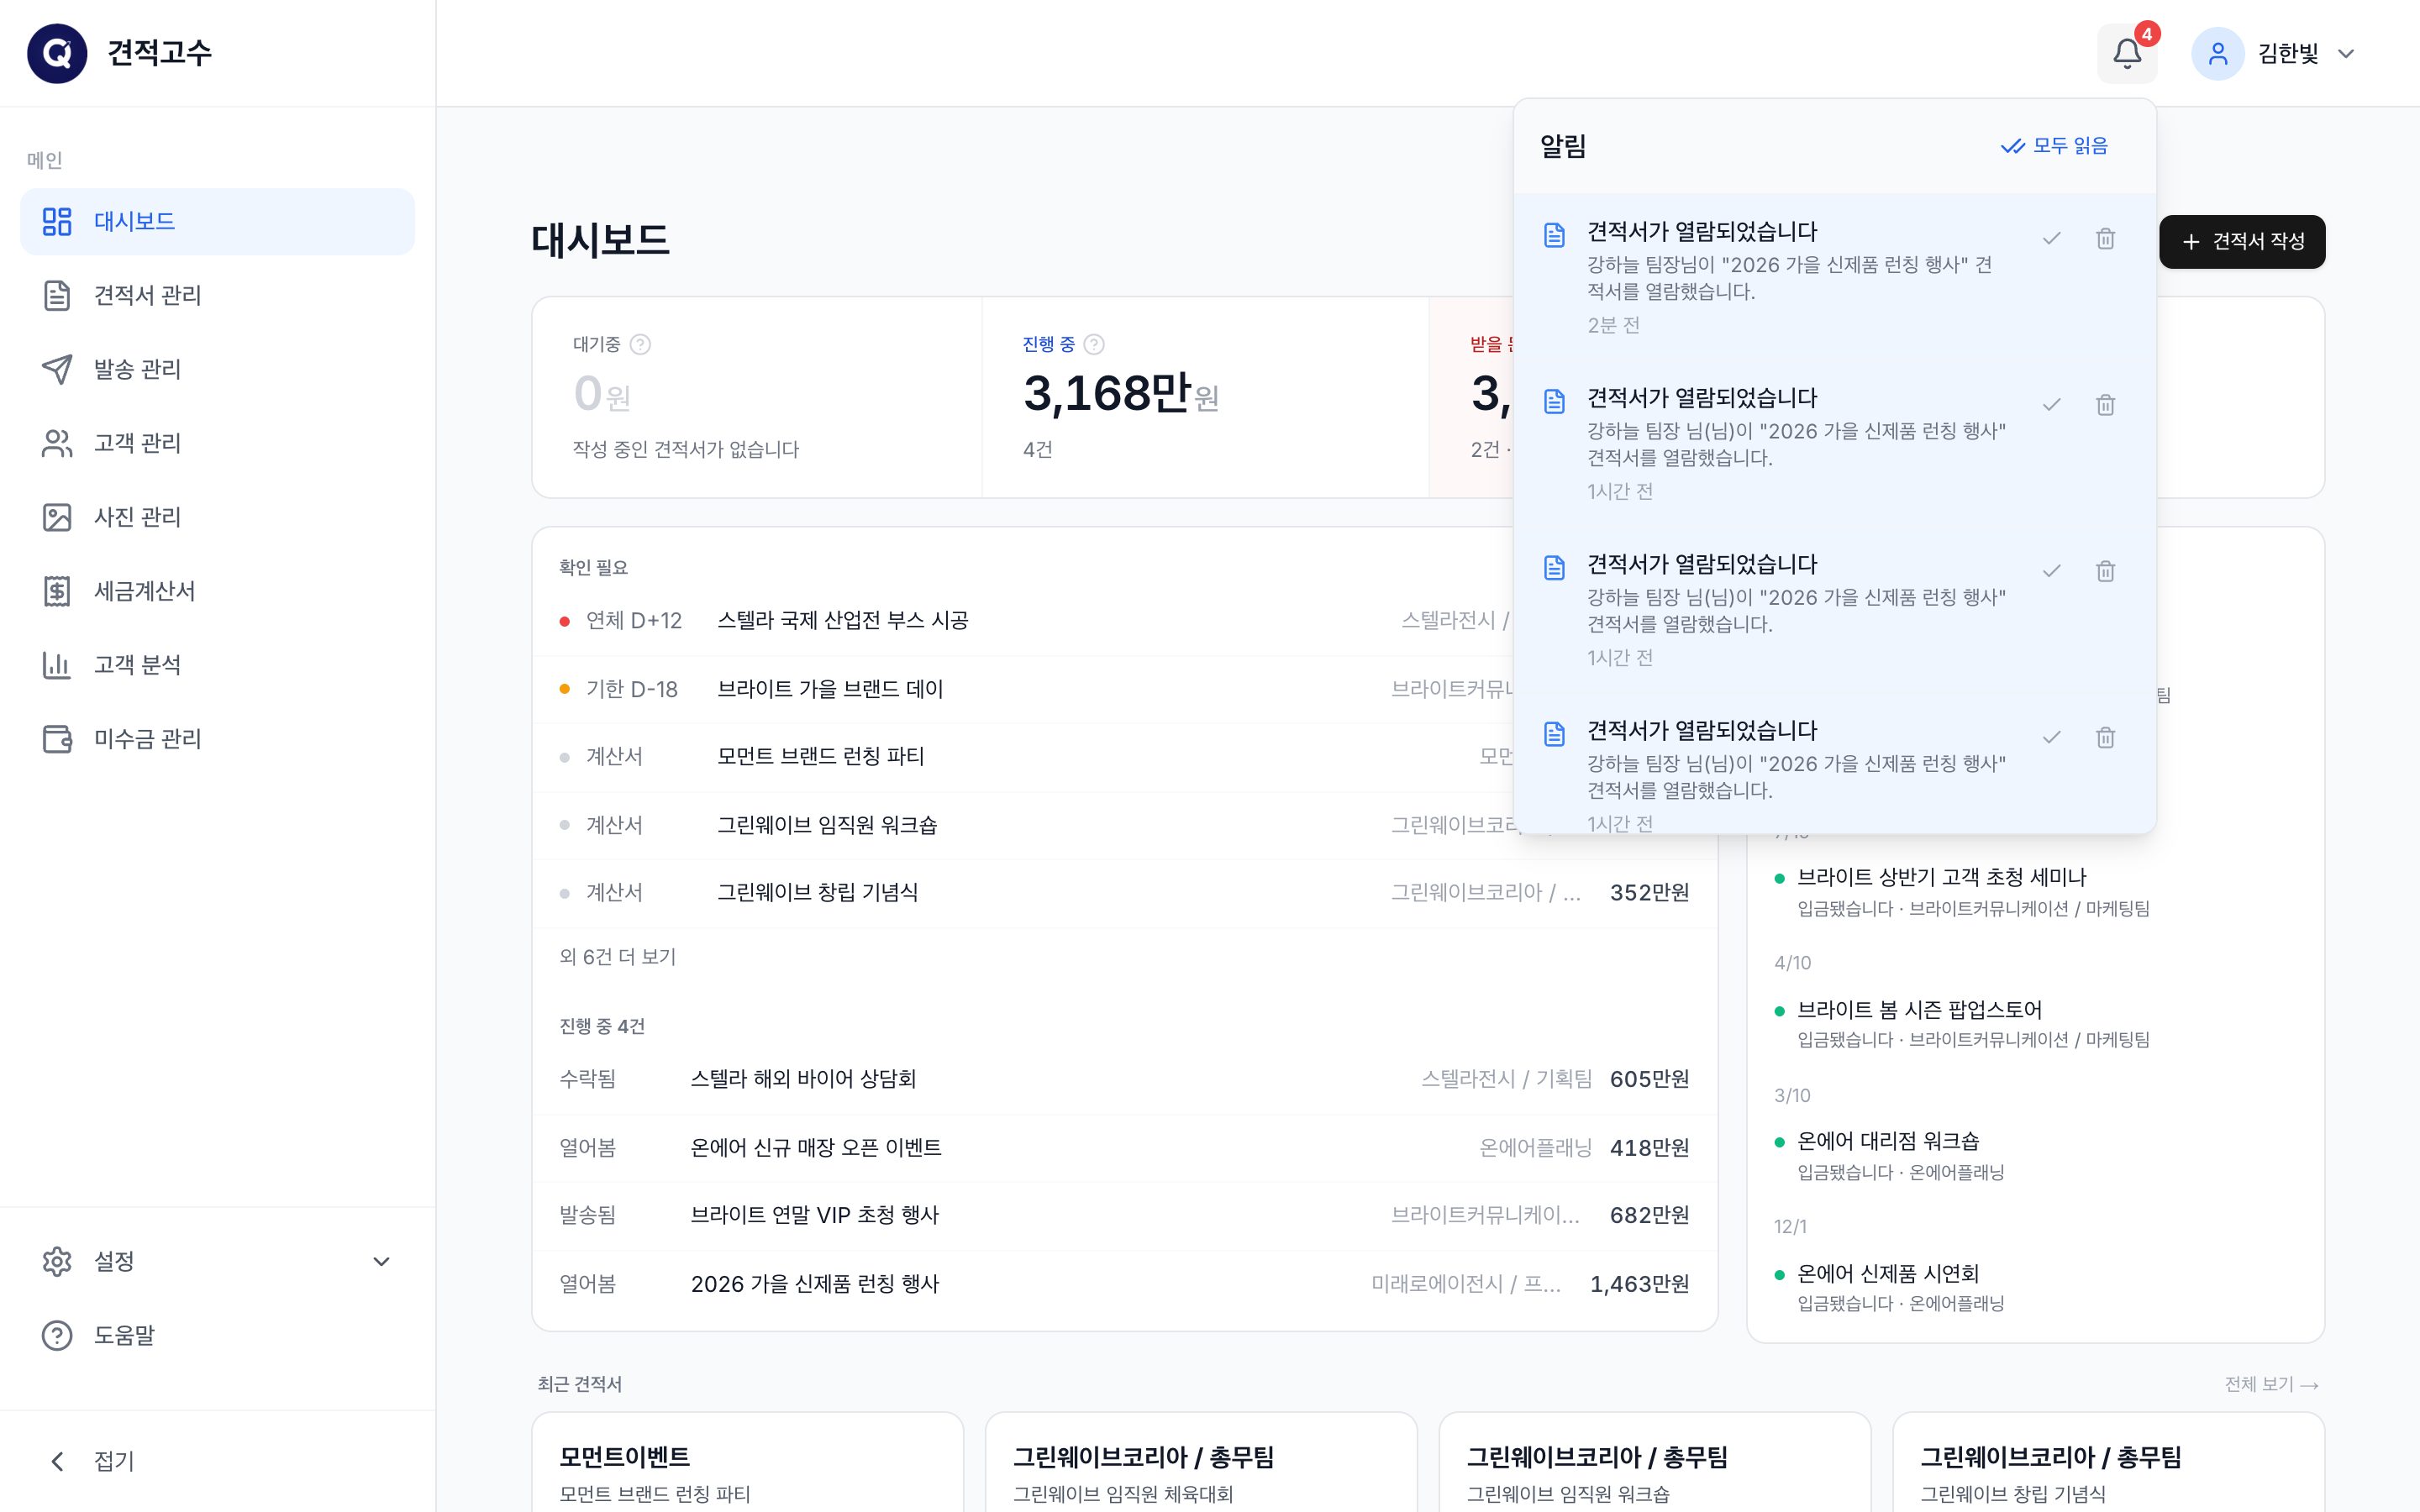Image resolution: width=2420 pixels, height=1512 pixels.
Task: Click the 고객 분석 chart icon
Action: pos(57,665)
